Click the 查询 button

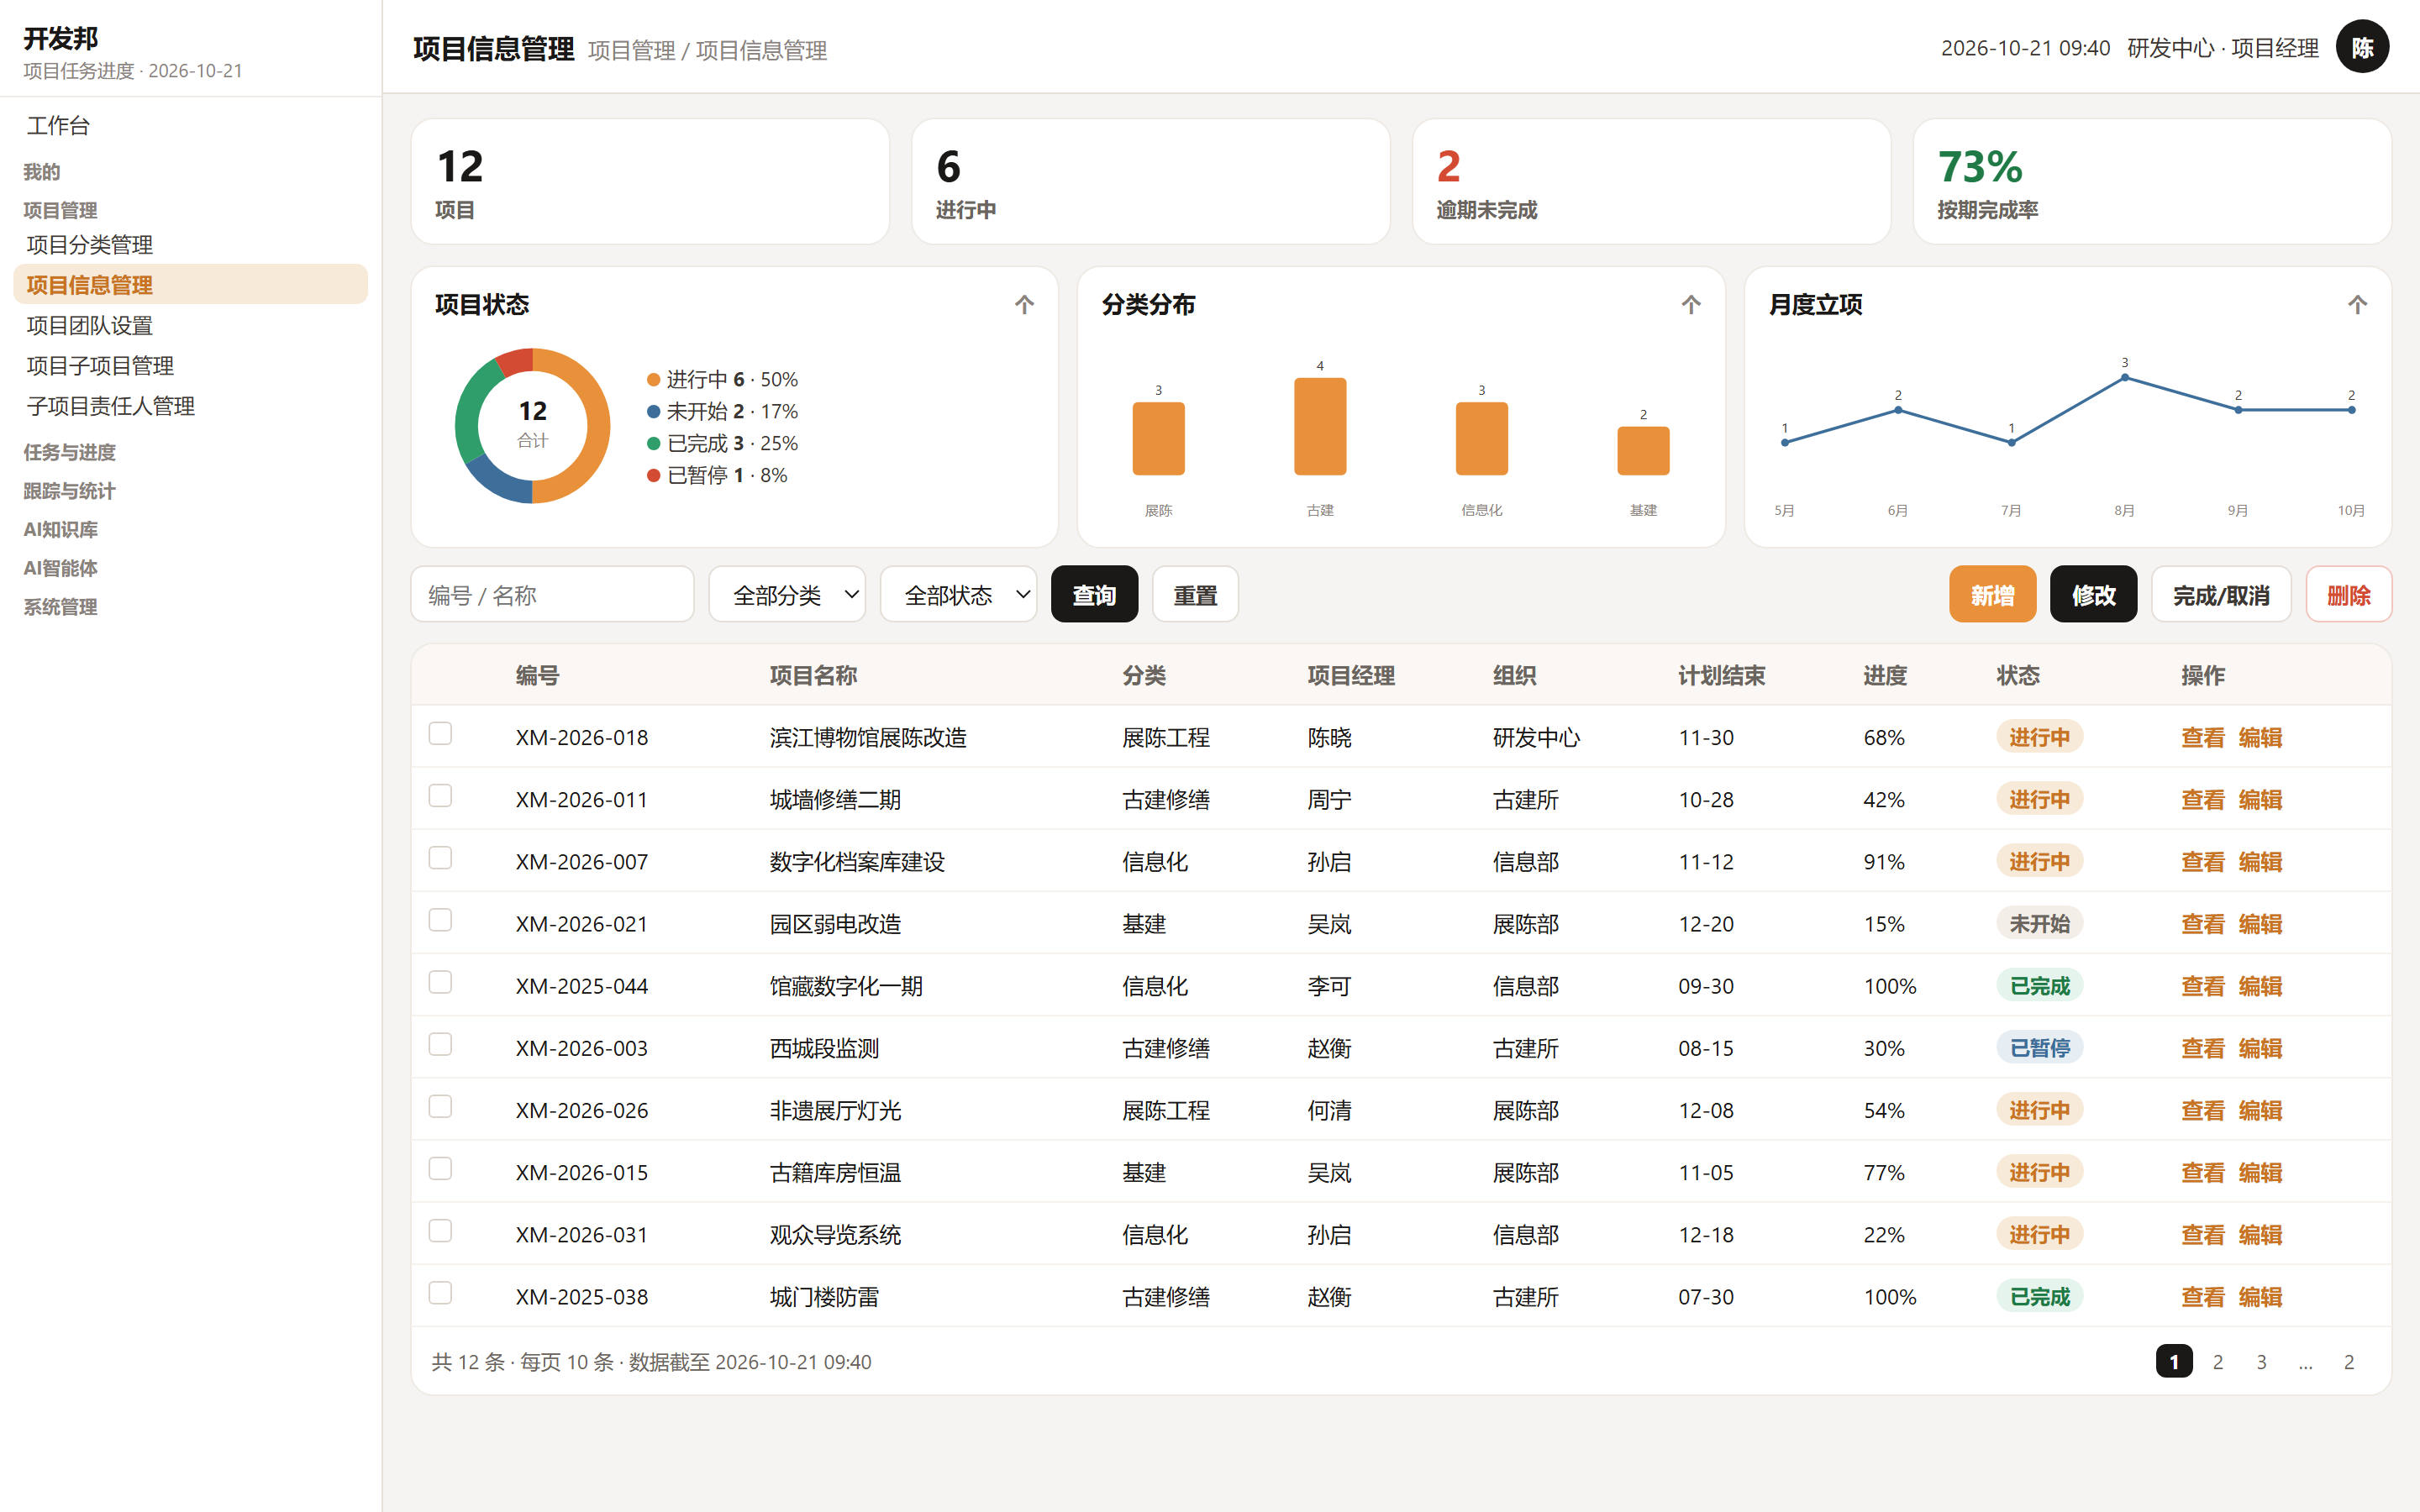[x=1094, y=595]
